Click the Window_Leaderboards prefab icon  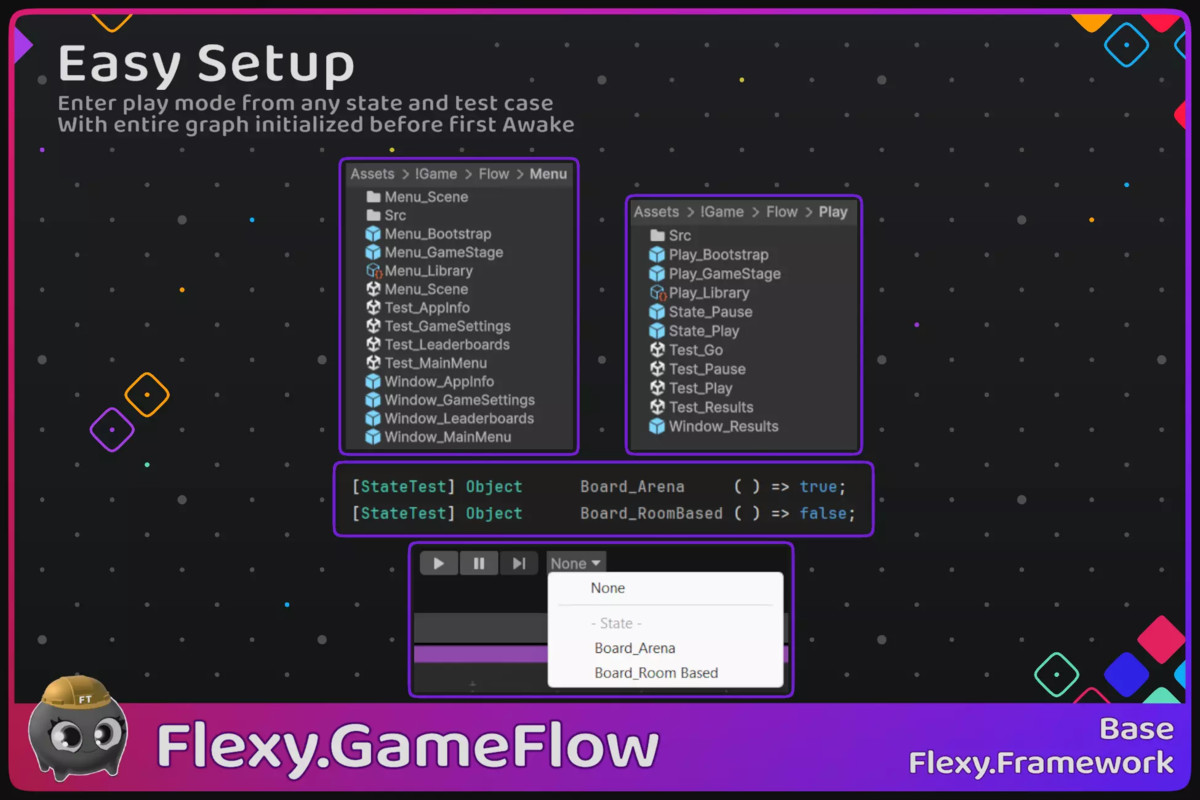374,418
